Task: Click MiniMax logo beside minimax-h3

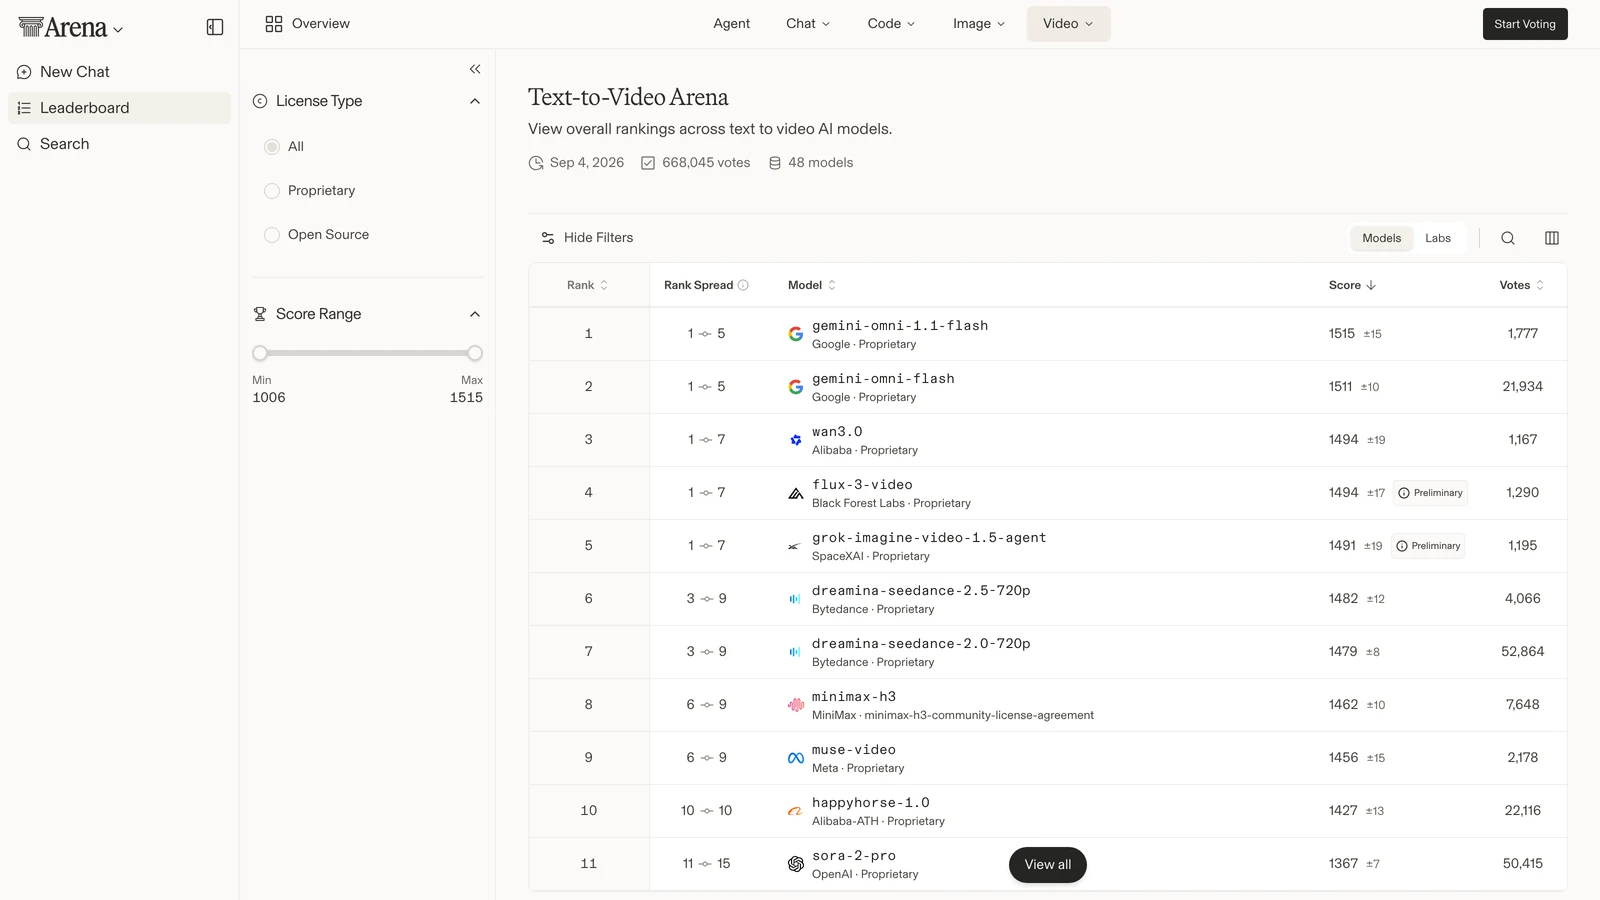Action: point(796,705)
